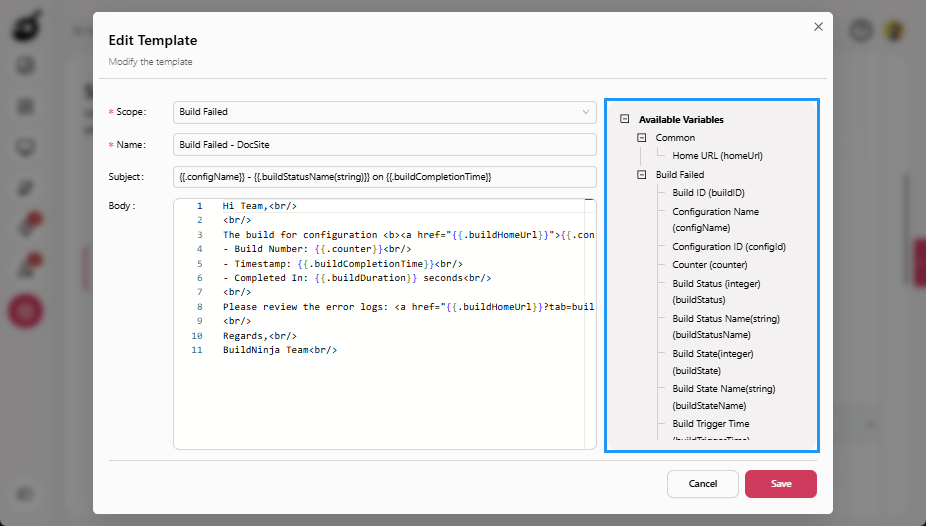Select Build Status Name(string) variable

[726, 326]
